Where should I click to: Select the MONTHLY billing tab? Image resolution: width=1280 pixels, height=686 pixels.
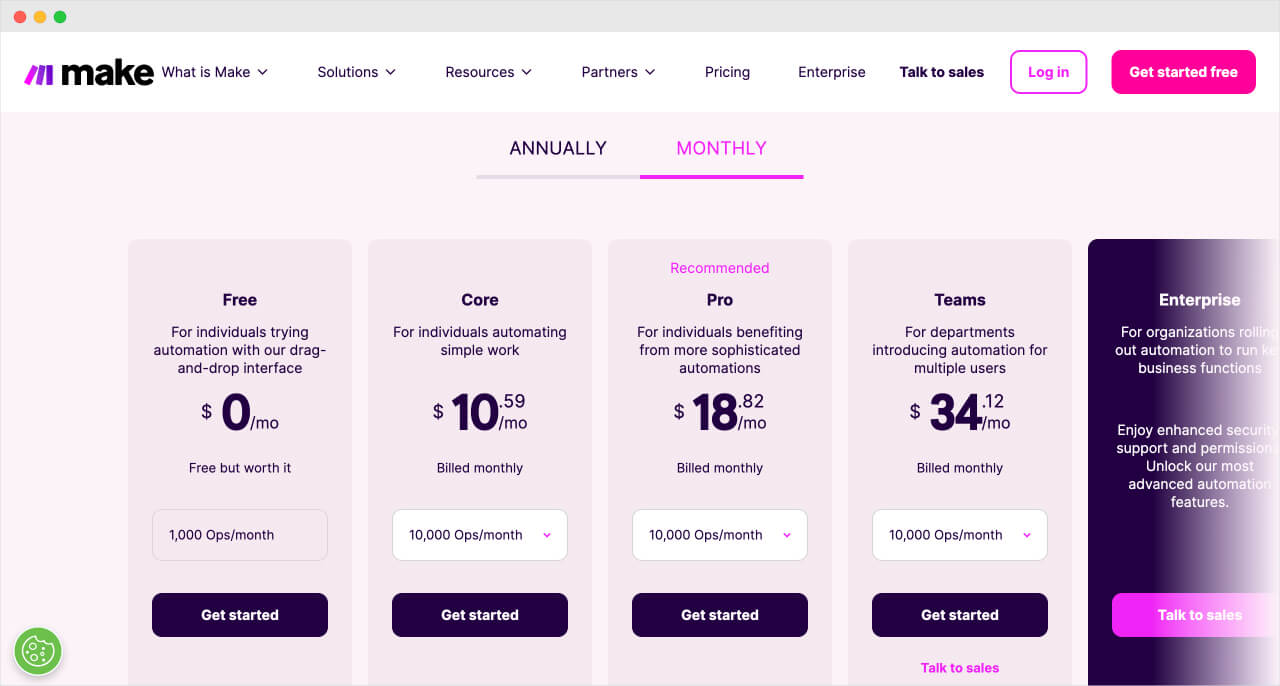[721, 147]
